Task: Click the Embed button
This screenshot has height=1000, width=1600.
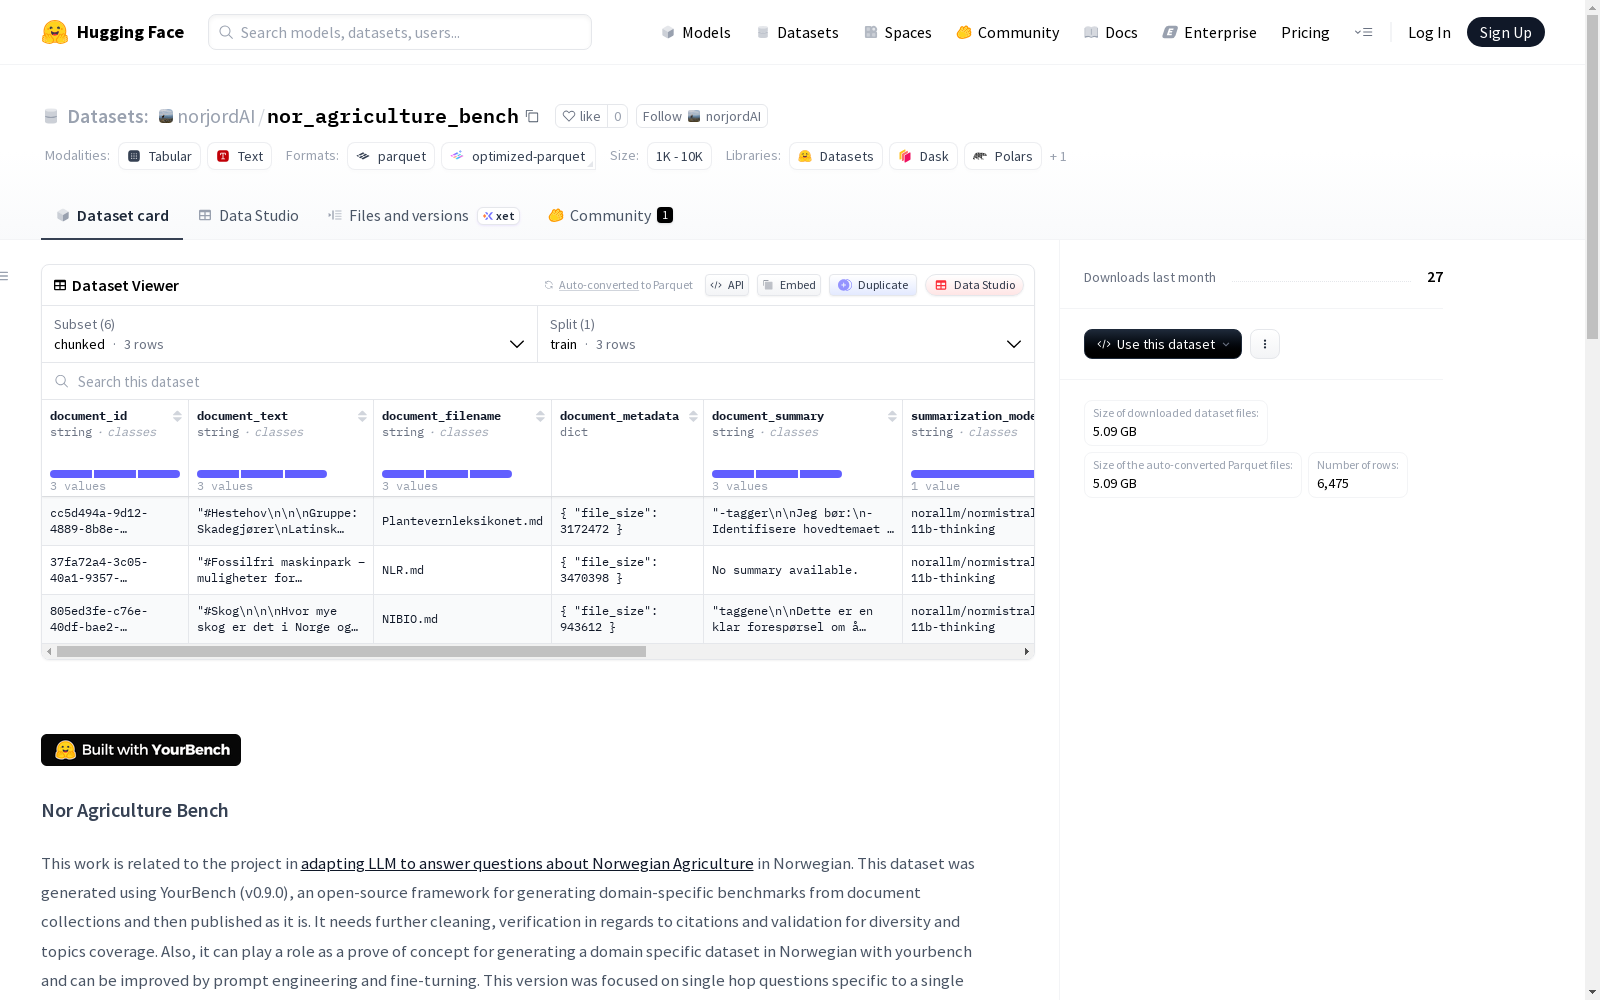Action: [x=789, y=285]
